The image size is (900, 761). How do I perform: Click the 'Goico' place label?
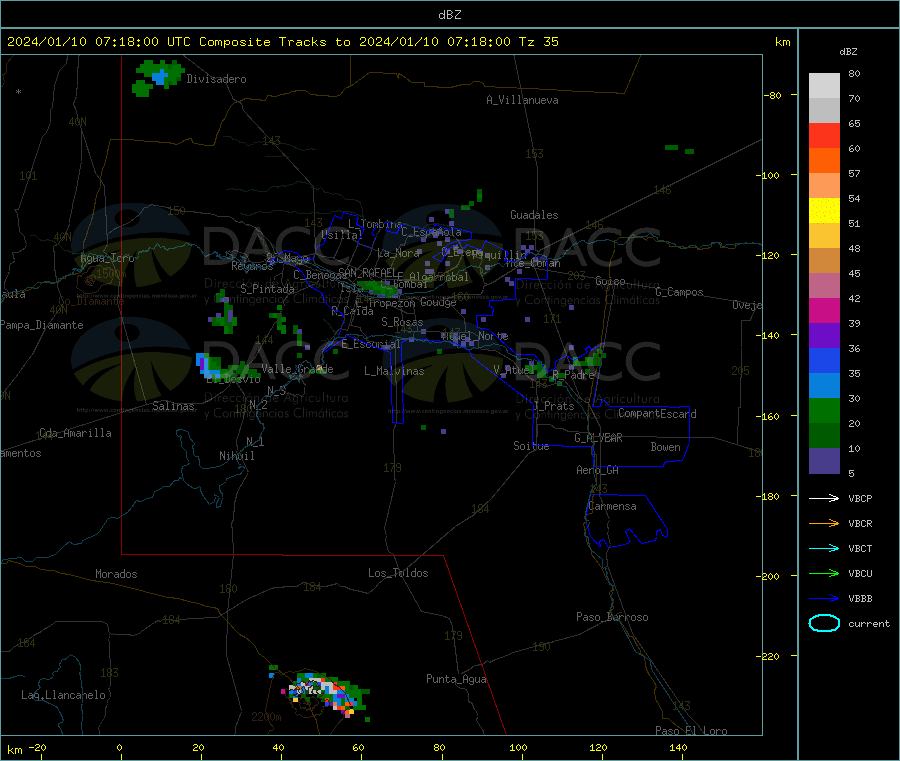(x=610, y=281)
